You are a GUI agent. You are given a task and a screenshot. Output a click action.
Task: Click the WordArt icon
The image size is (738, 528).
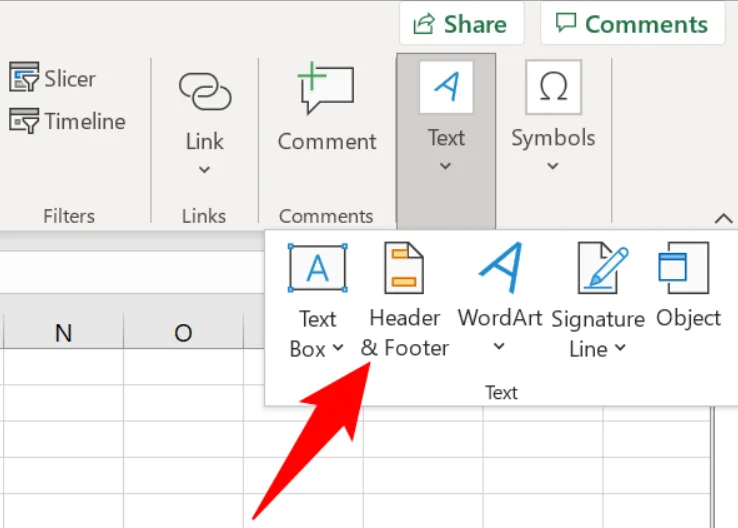pyautogui.click(x=499, y=269)
